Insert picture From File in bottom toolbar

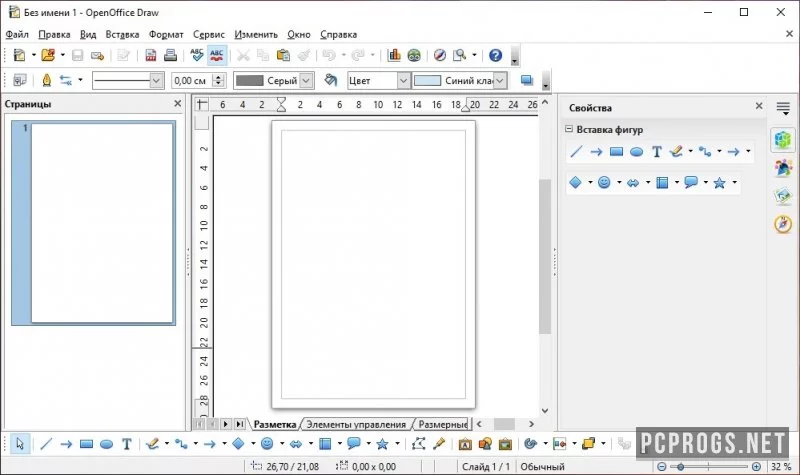(x=485, y=444)
